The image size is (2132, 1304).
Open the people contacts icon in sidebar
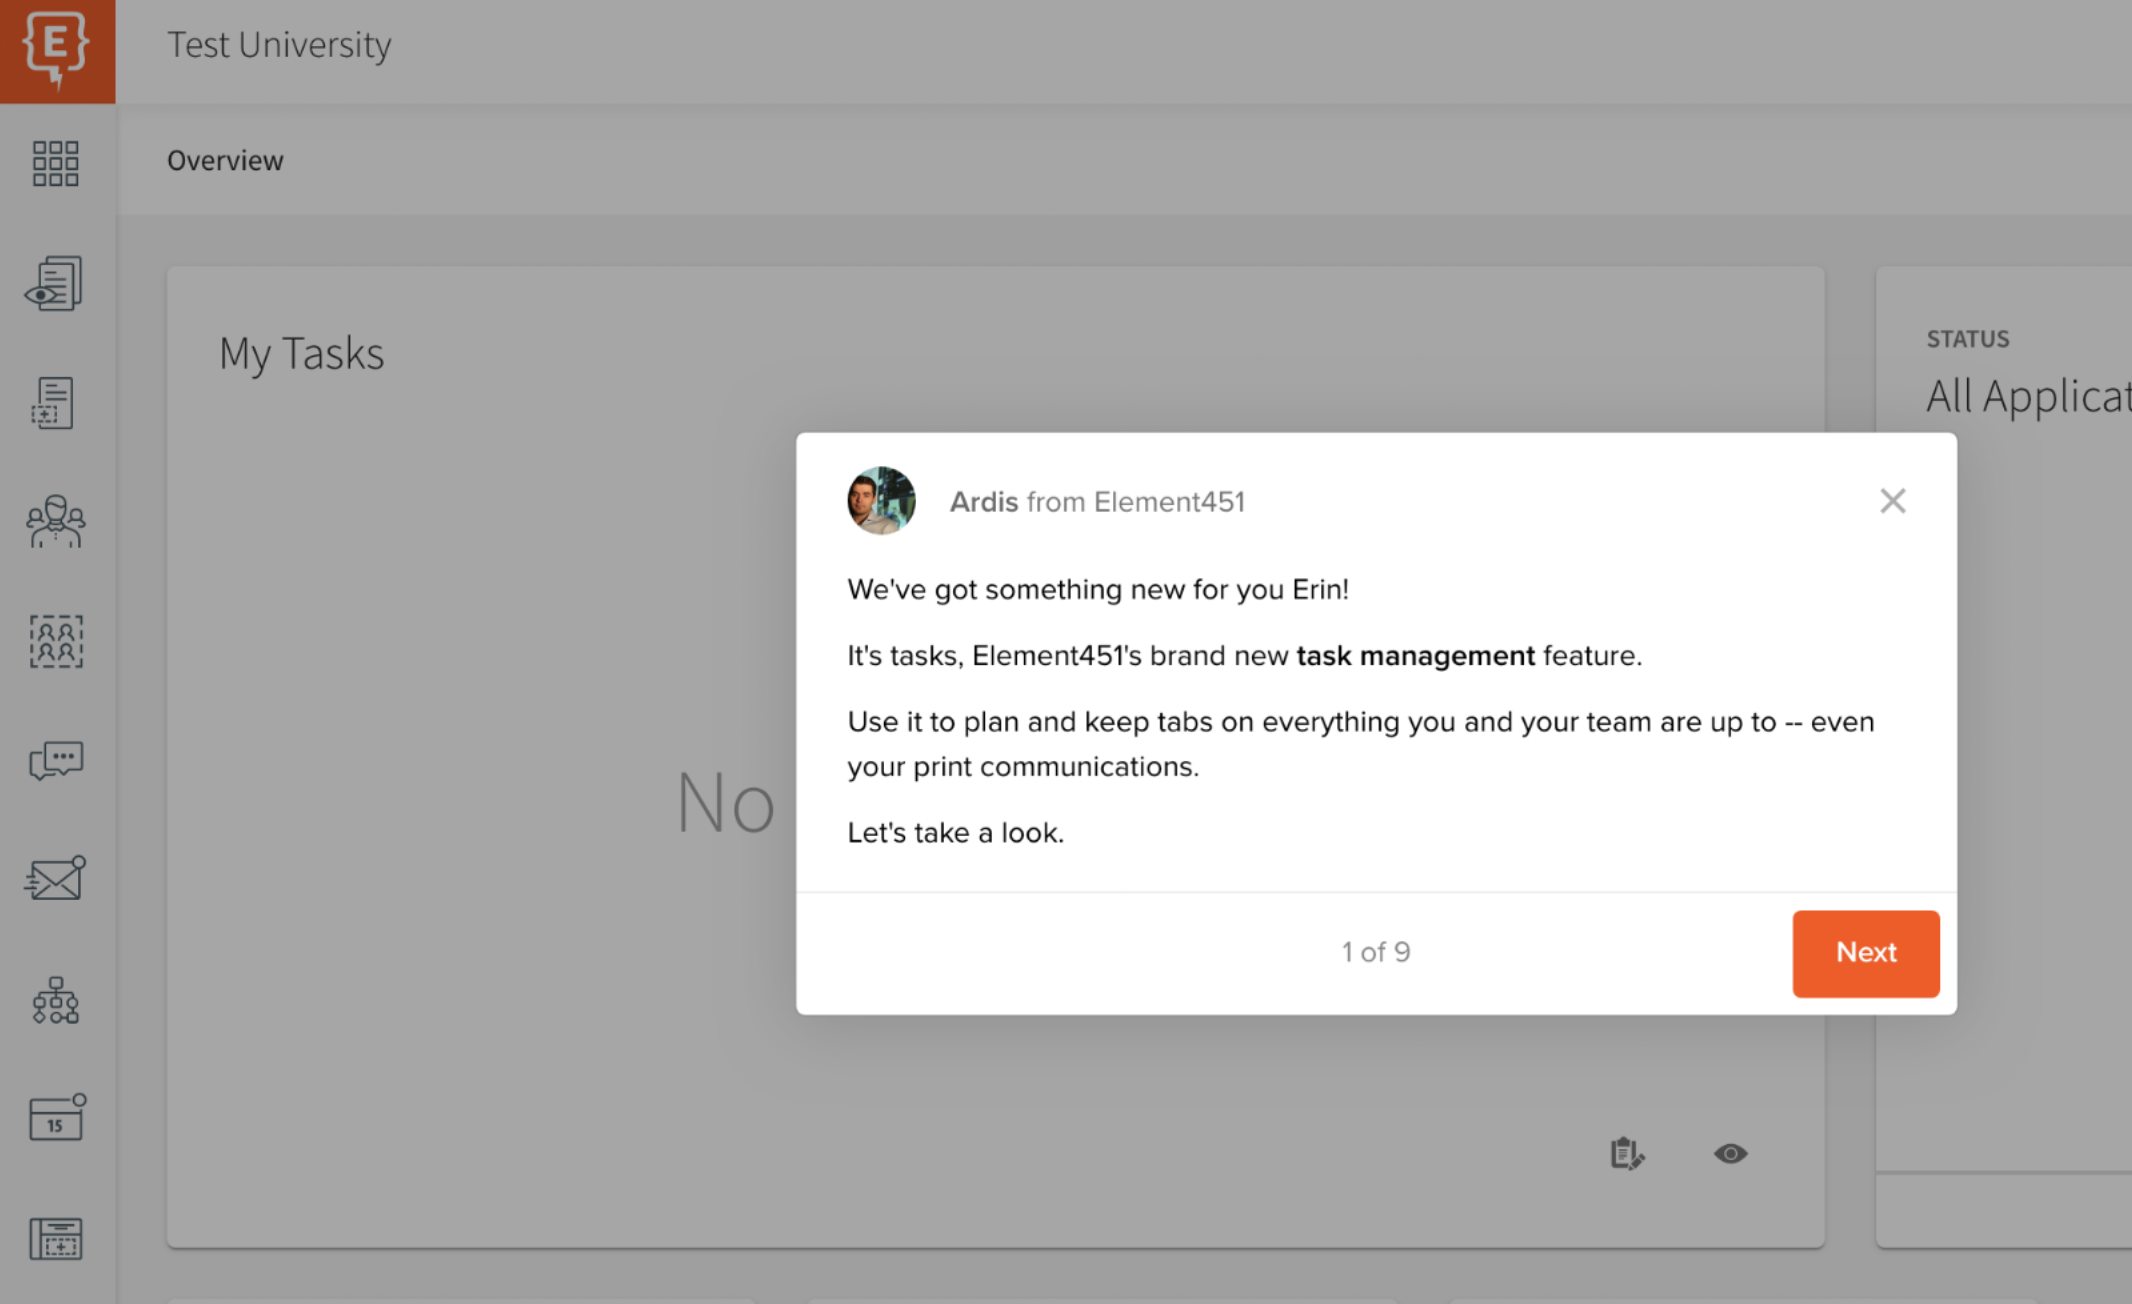pyautogui.click(x=56, y=521)
